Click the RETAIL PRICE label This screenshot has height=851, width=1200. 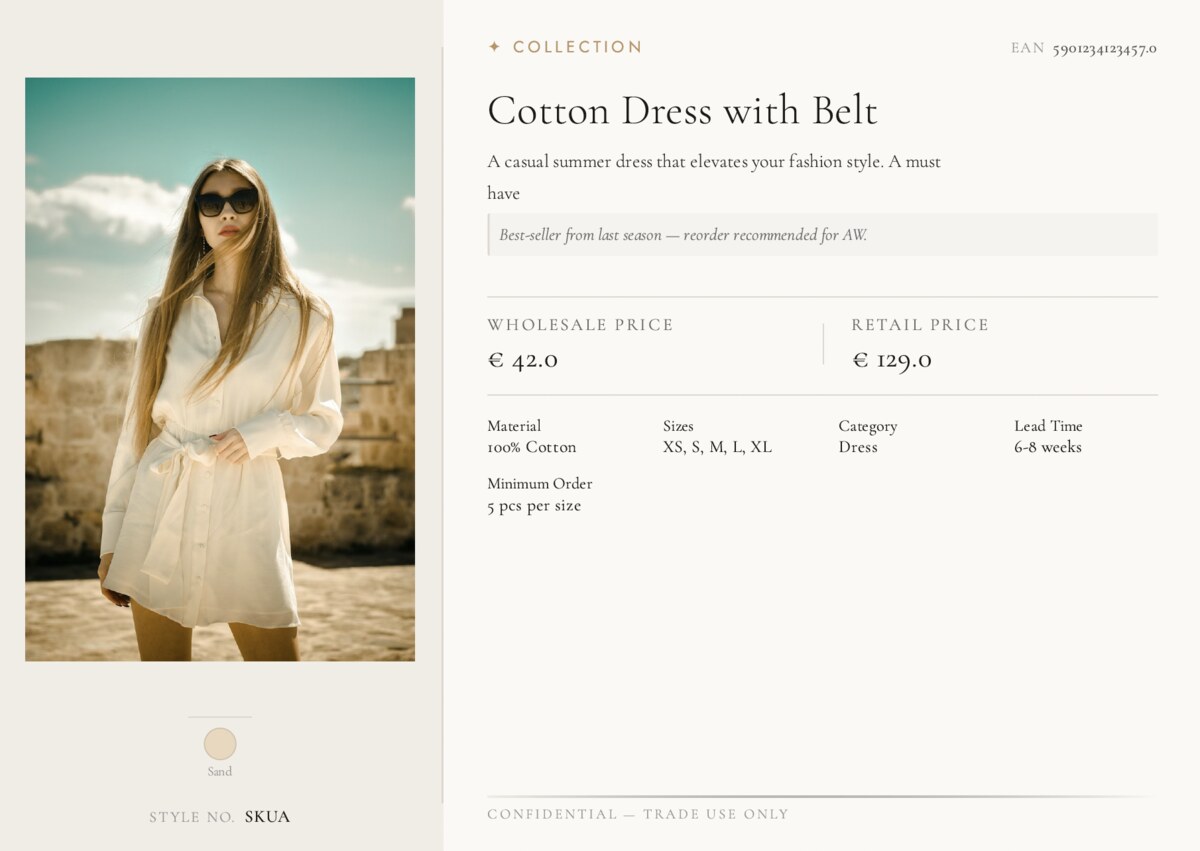(x=920, y=325)
